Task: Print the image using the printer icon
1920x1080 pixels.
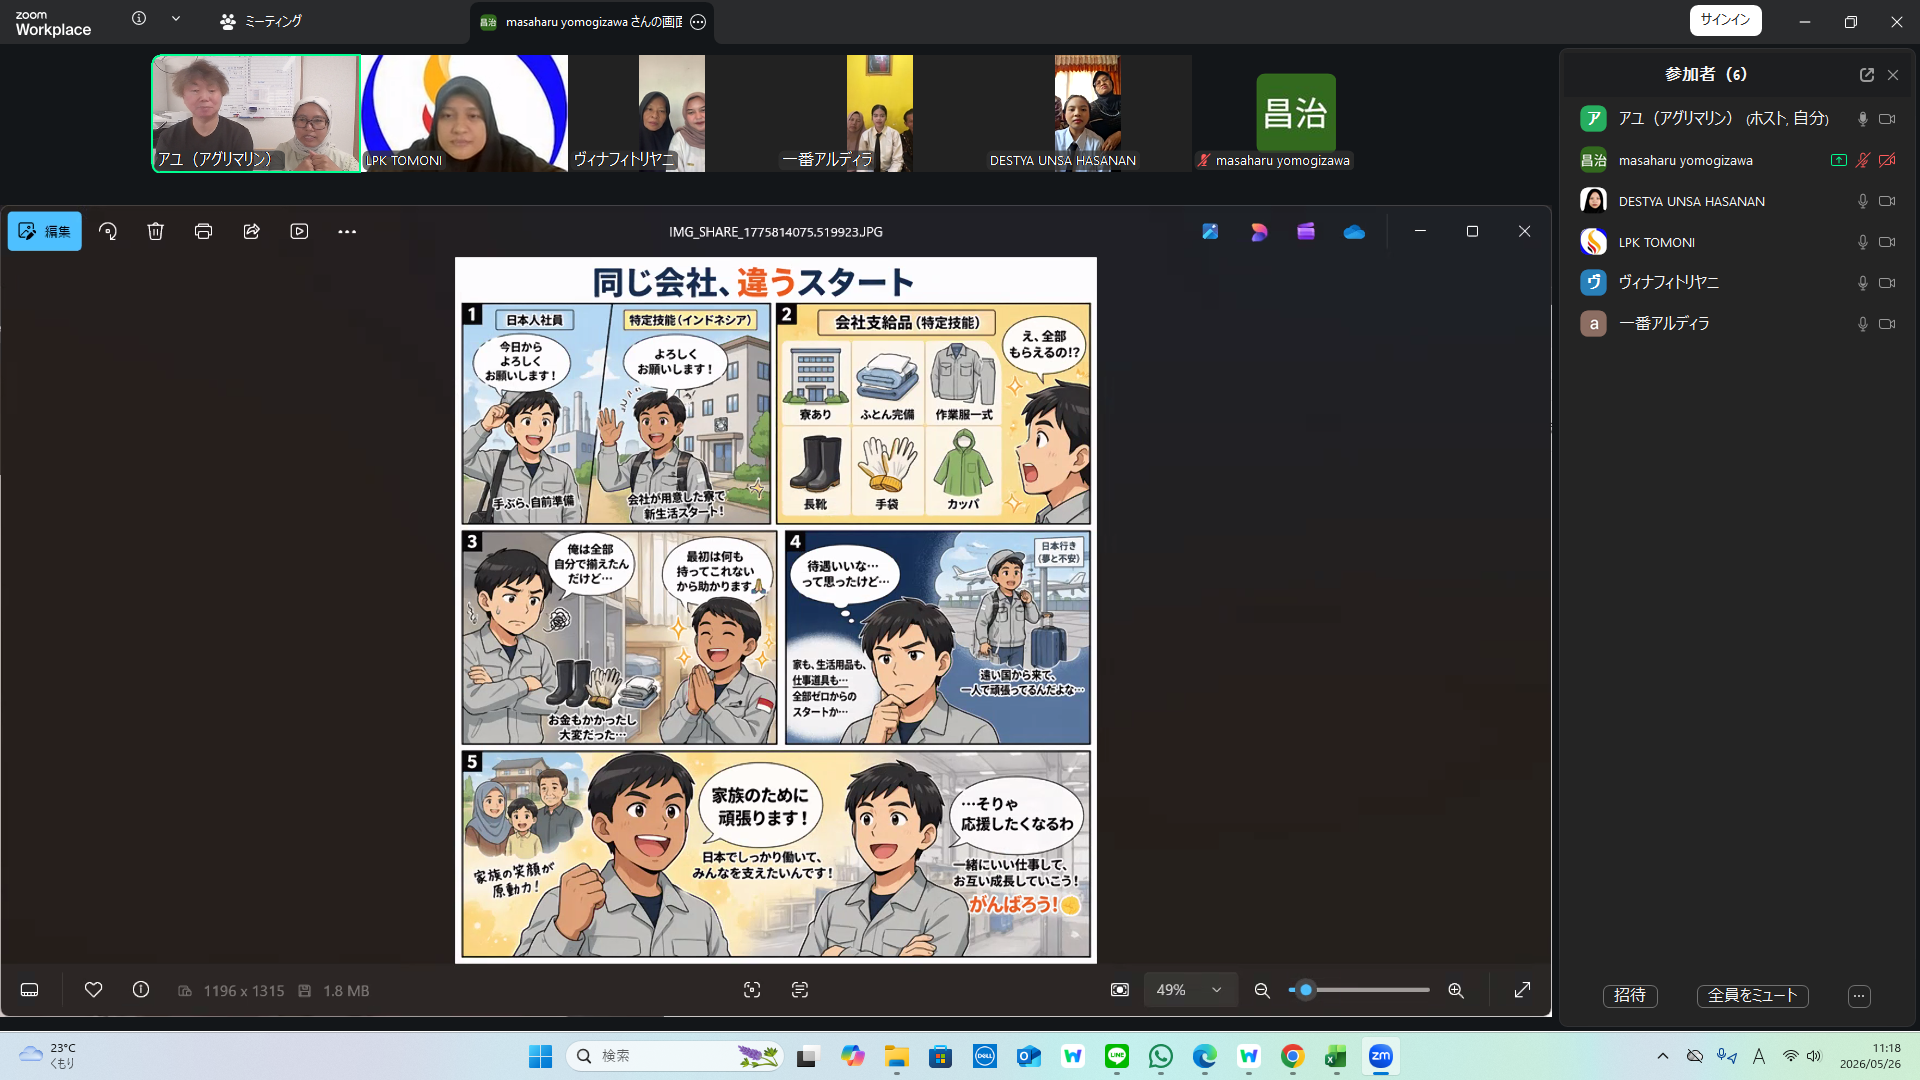Action: pos(204,231)
